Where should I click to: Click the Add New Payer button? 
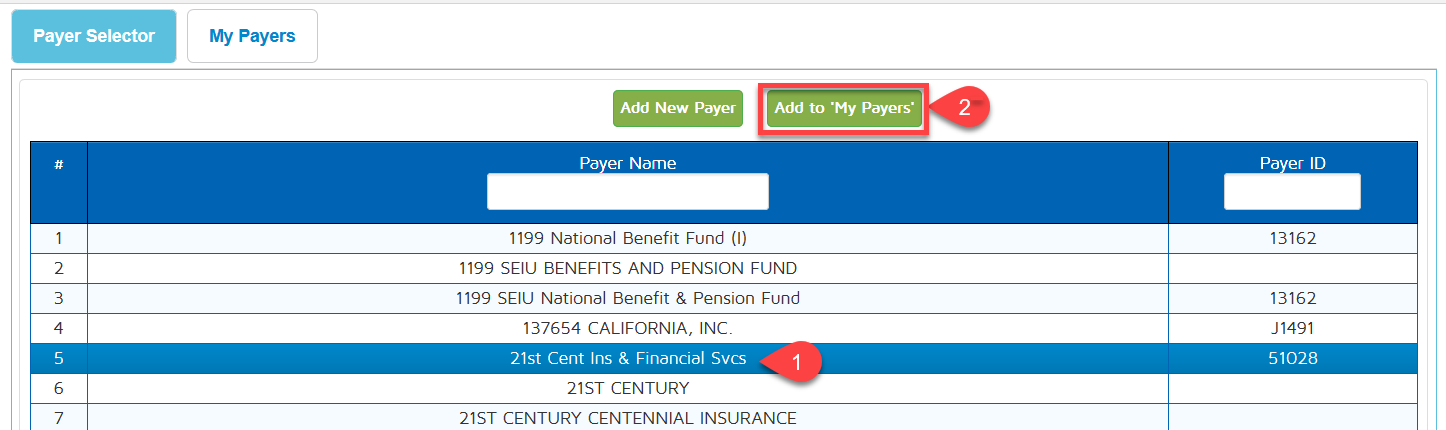coord(678,108)
